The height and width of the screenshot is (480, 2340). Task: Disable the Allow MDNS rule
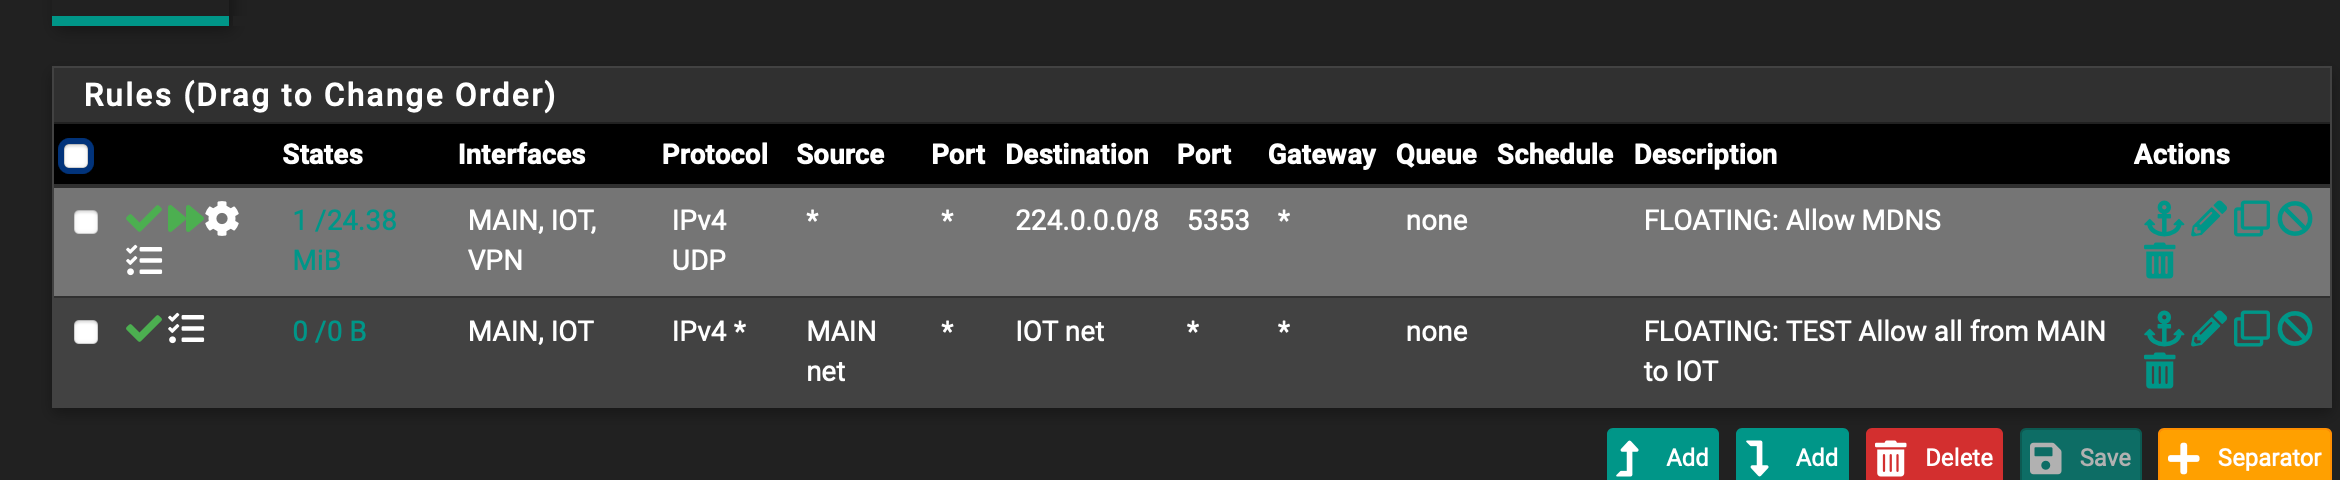[2295, 218]
